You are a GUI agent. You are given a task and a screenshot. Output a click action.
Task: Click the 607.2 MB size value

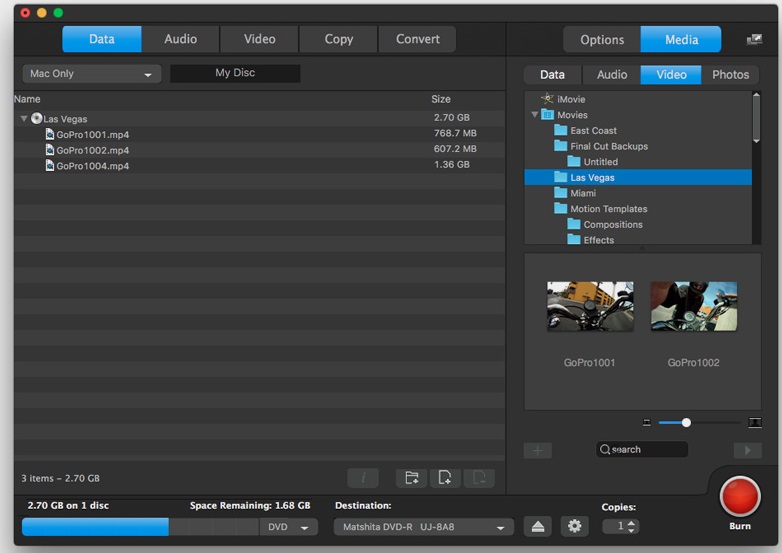(x=455, y=149)
